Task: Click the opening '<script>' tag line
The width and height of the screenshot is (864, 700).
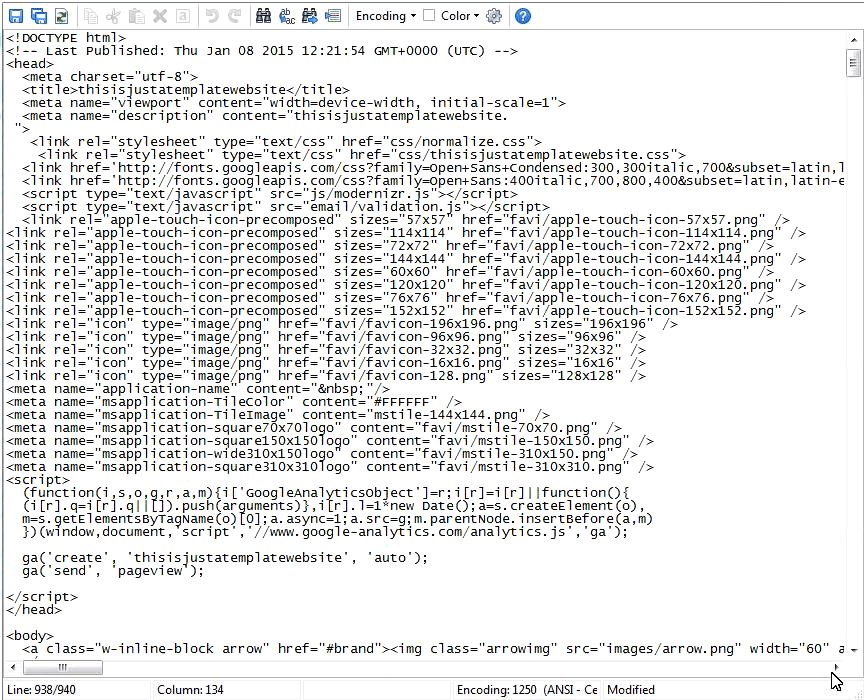Action: 38,480
